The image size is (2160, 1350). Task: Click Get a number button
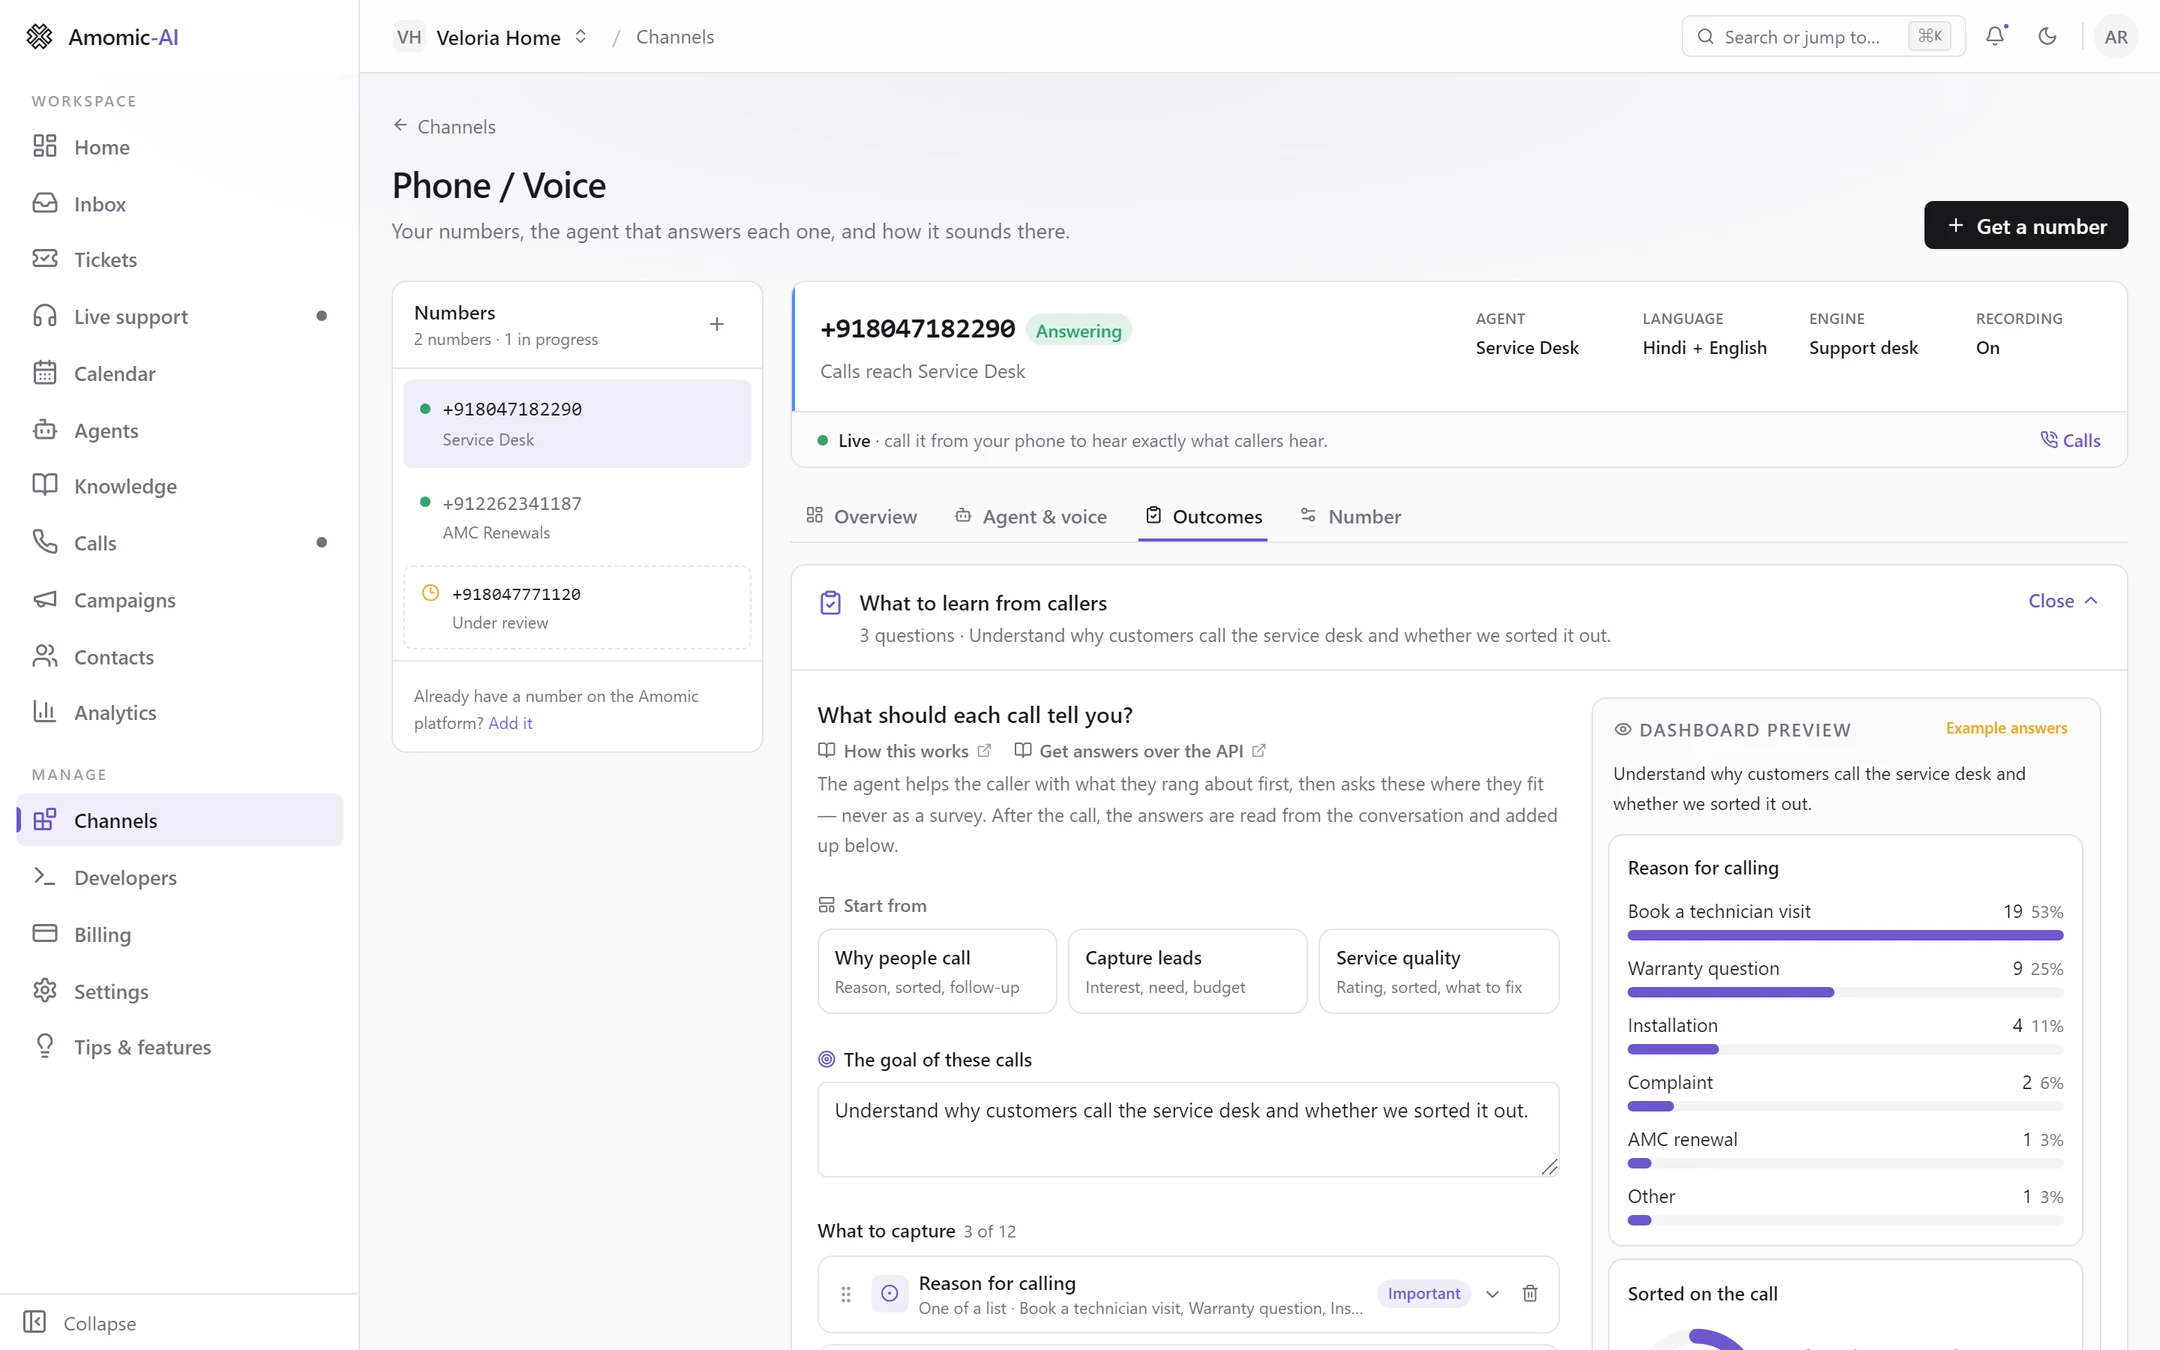[x=2026, y=226]
